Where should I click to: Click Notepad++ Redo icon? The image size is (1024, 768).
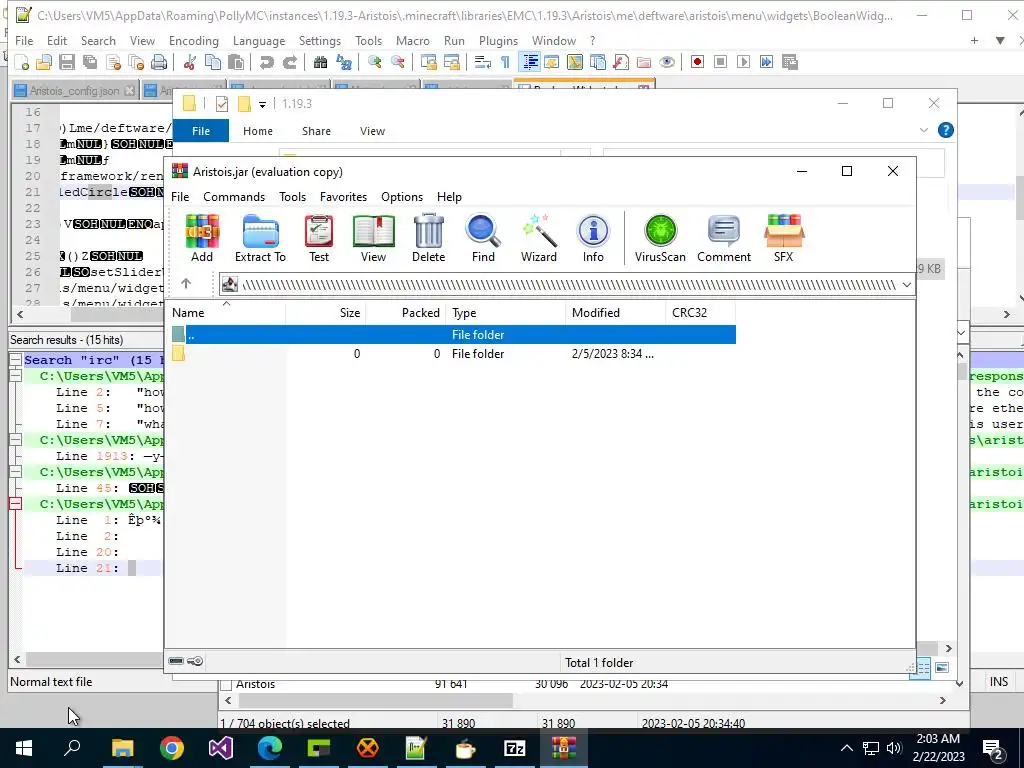pos(290,62)
